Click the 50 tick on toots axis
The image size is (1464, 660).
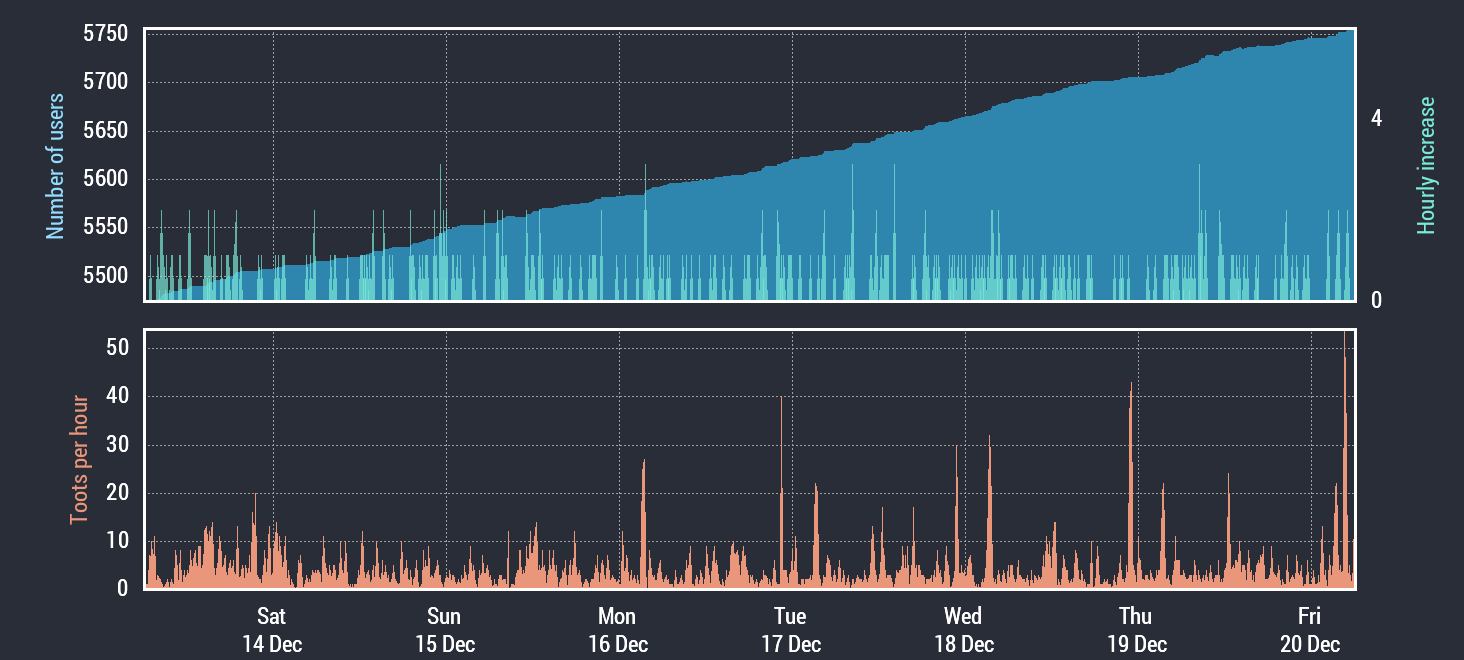[x=117, y=347]
